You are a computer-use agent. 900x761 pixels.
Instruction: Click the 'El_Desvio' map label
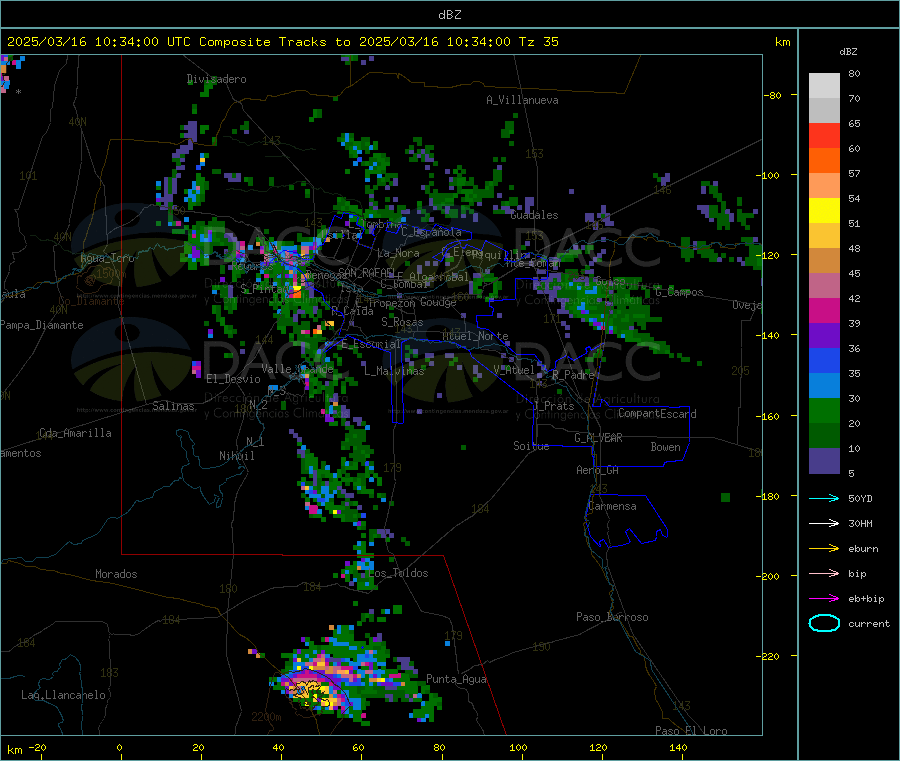(x=233, y=379)
